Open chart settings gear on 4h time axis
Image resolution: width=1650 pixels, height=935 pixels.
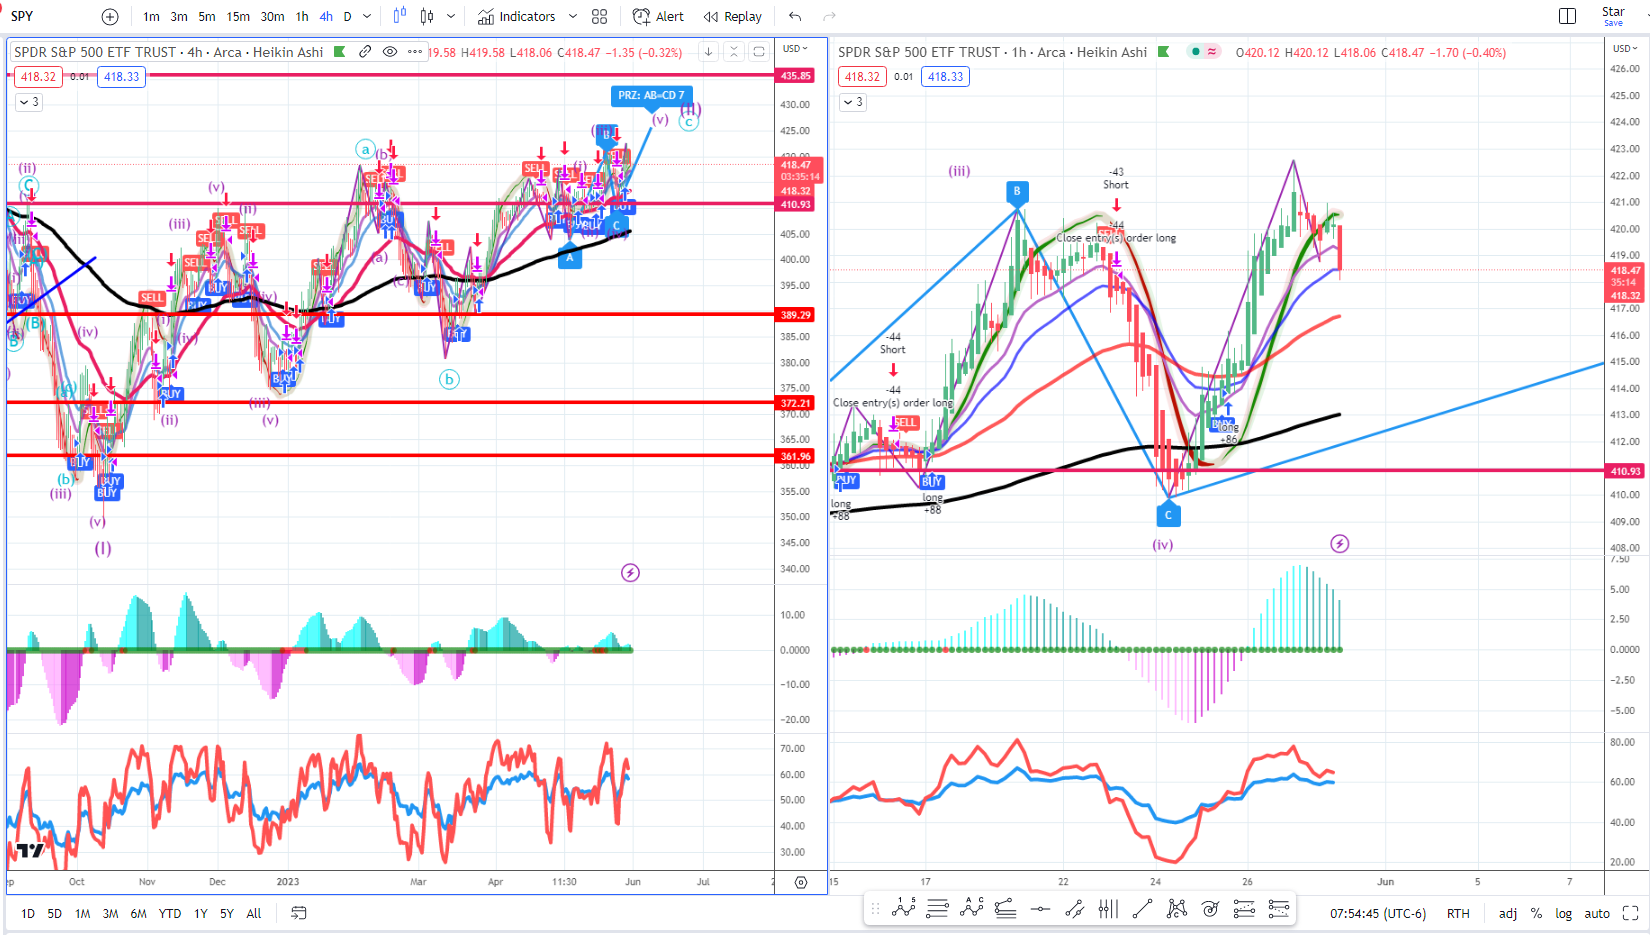(801, 882)
